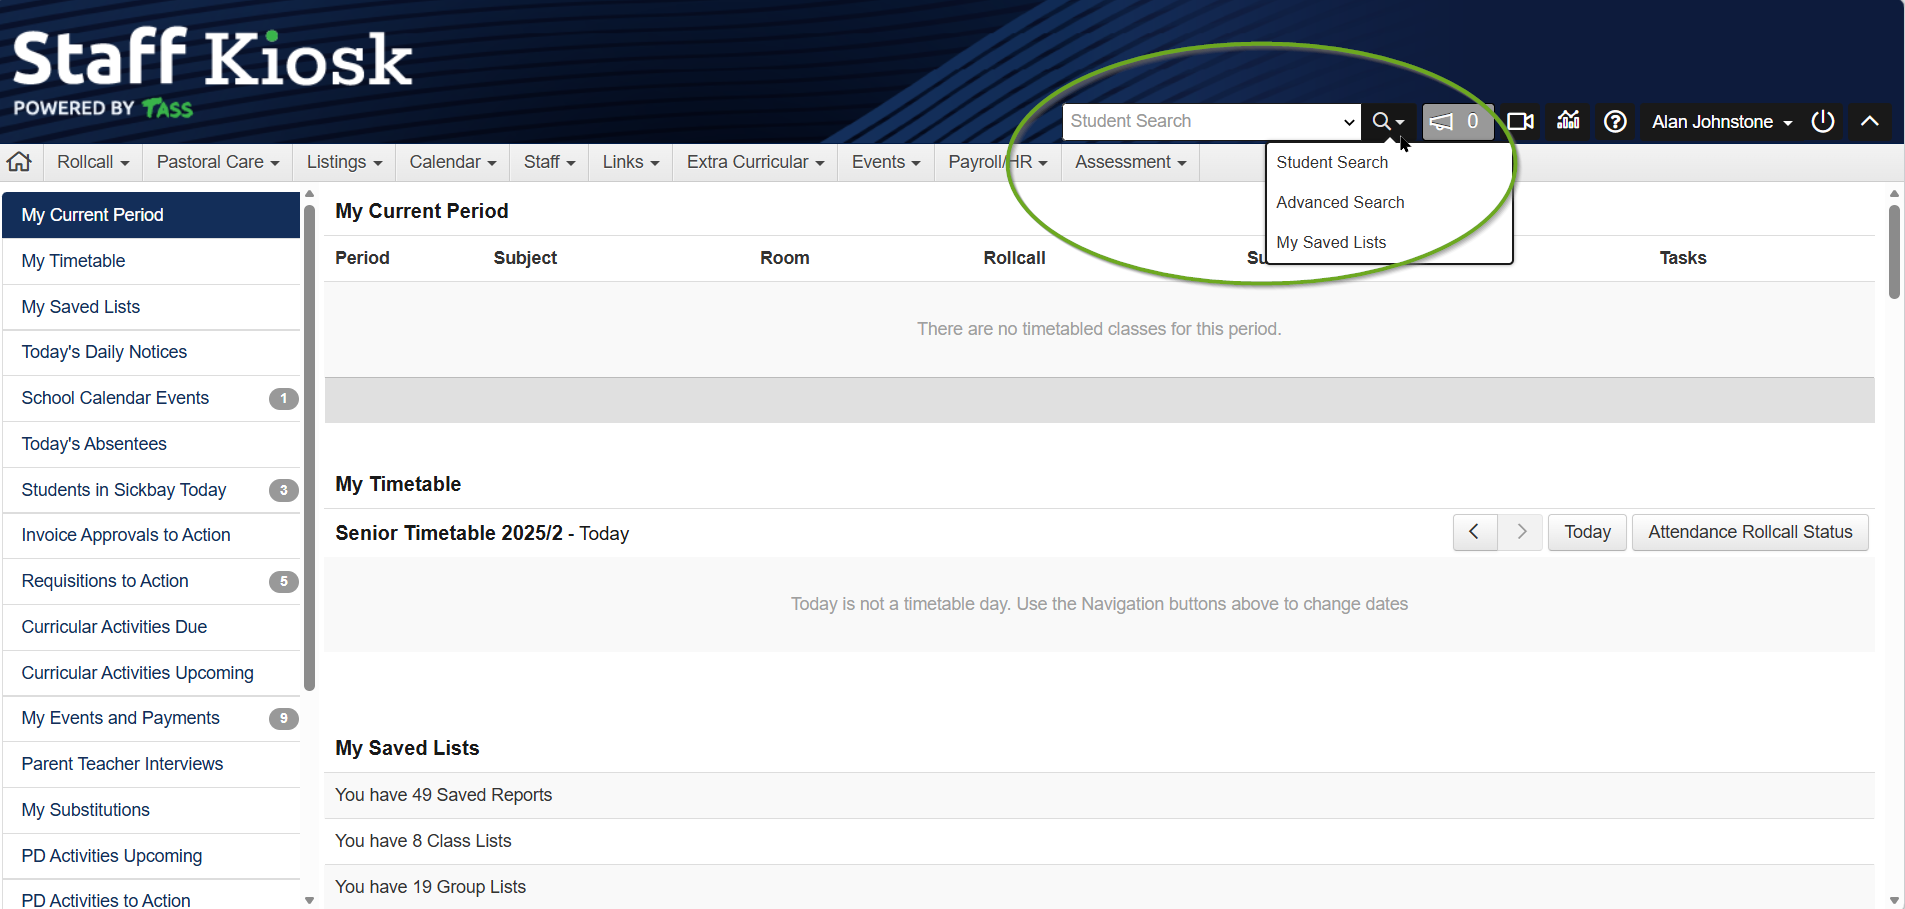Open Parent Teacher Interviews

click(x=151, y=764)
